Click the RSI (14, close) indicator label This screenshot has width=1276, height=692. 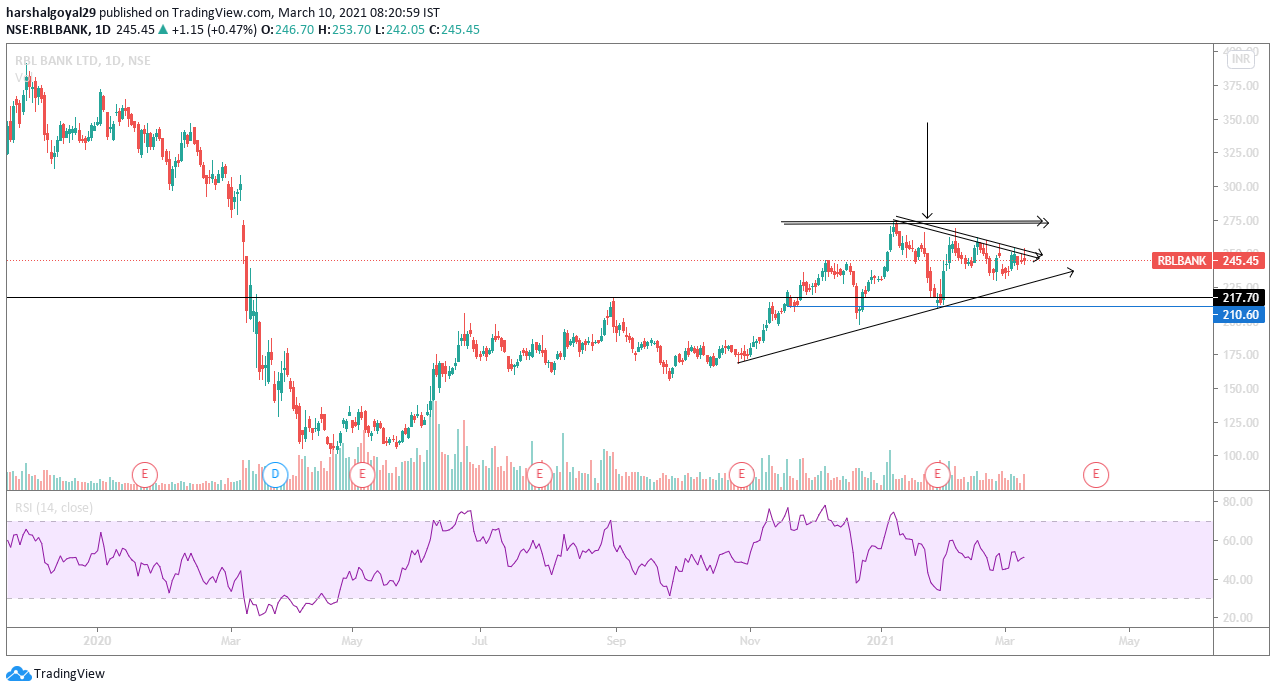(54, 508)
